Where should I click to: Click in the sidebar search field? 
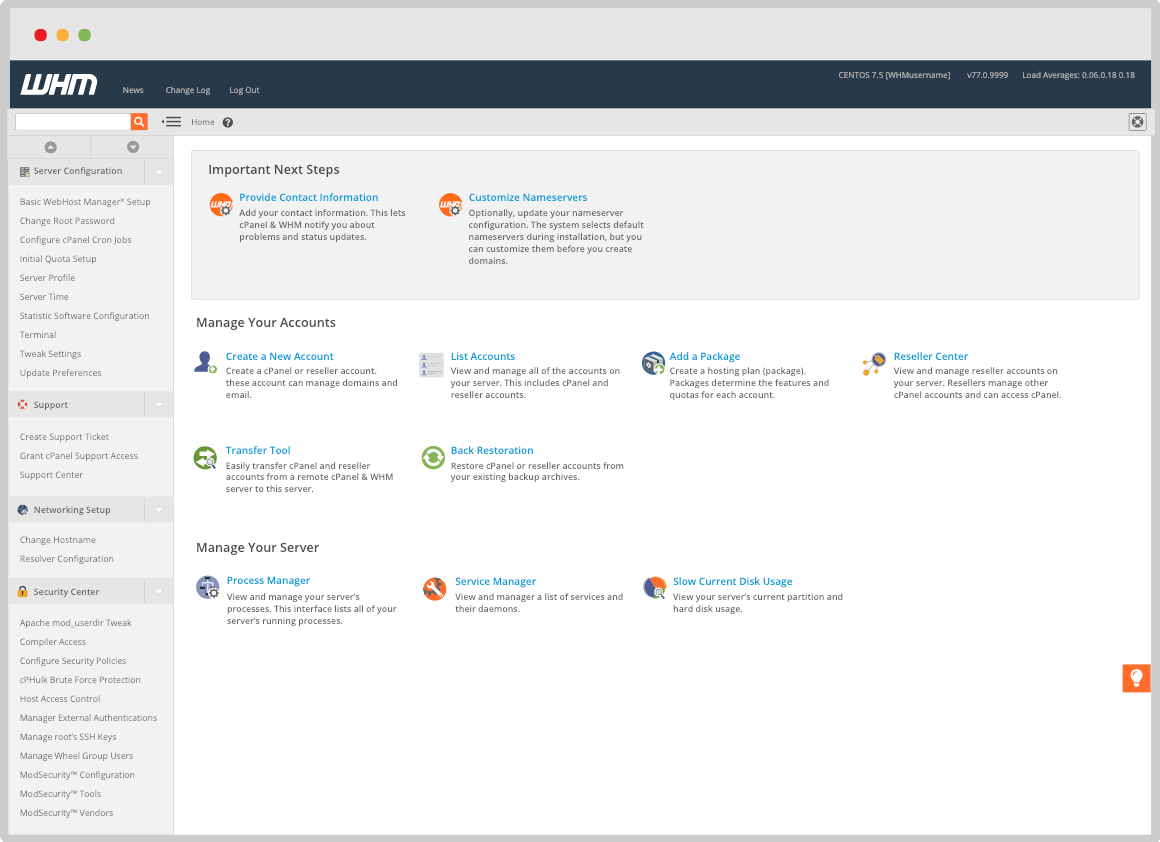(x=72, y=122)
